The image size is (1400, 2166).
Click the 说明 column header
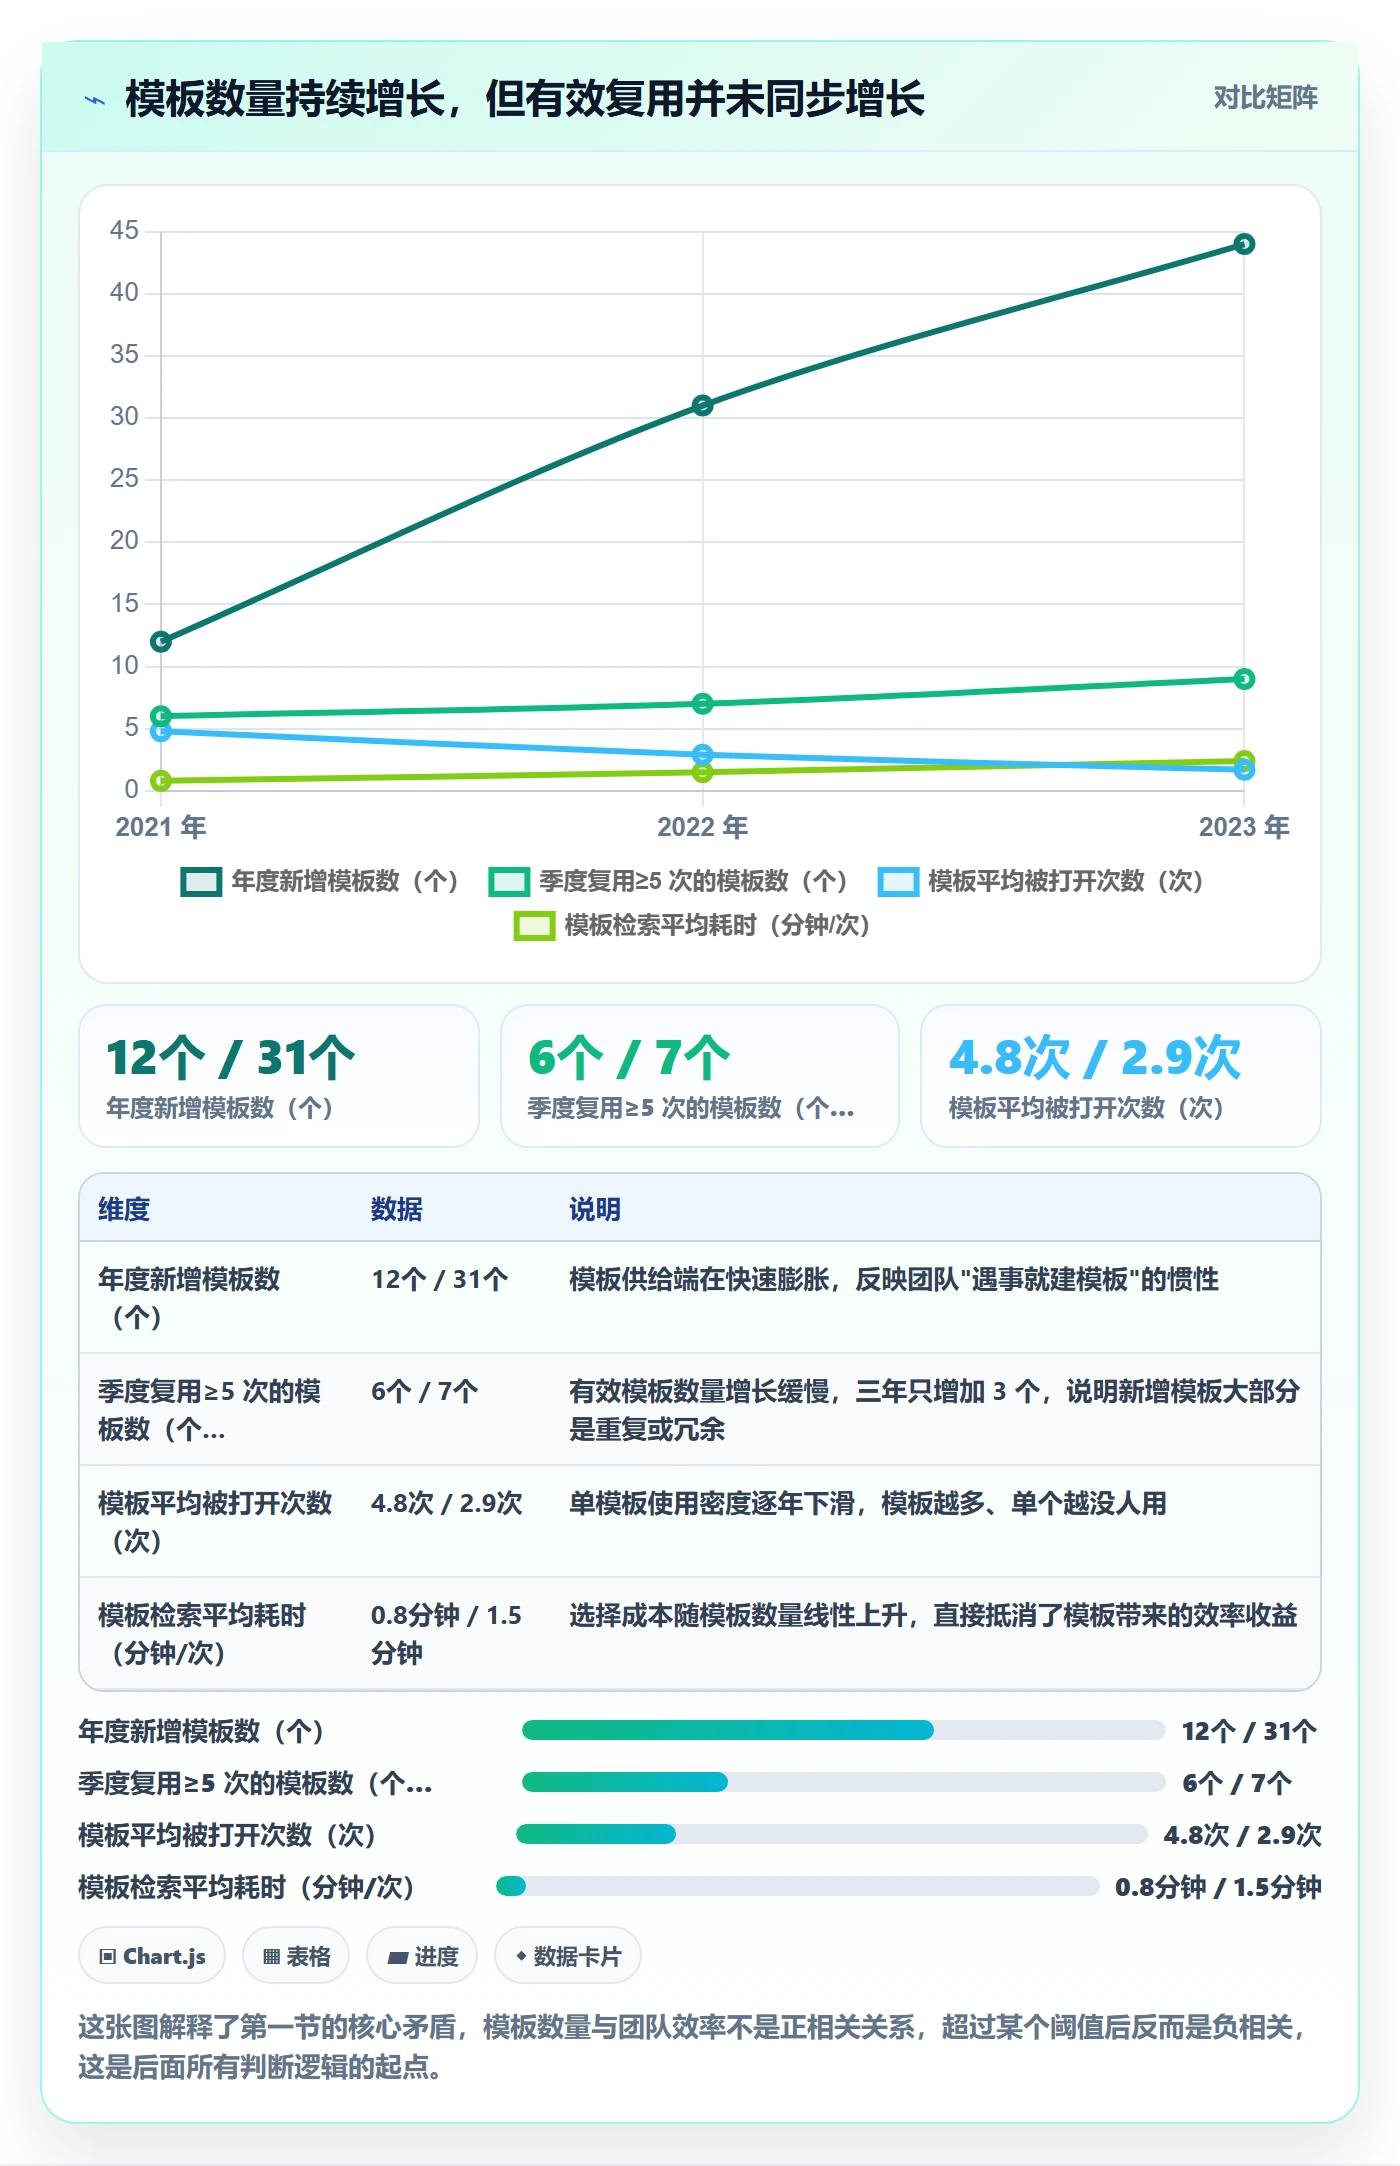pos(595,1209)
